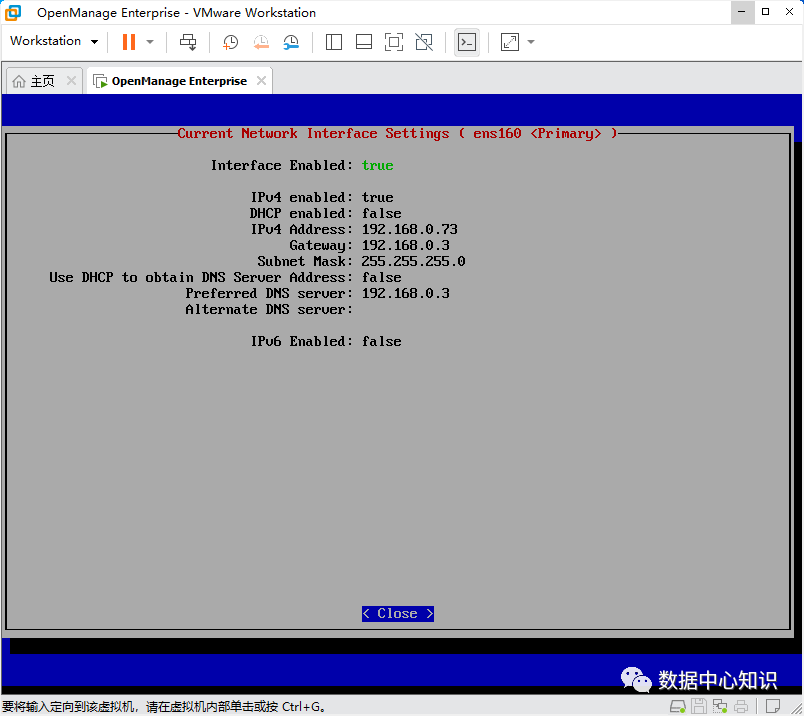Click the green Interface Enabled true value
804x716 pixels.
click(377, 165)
